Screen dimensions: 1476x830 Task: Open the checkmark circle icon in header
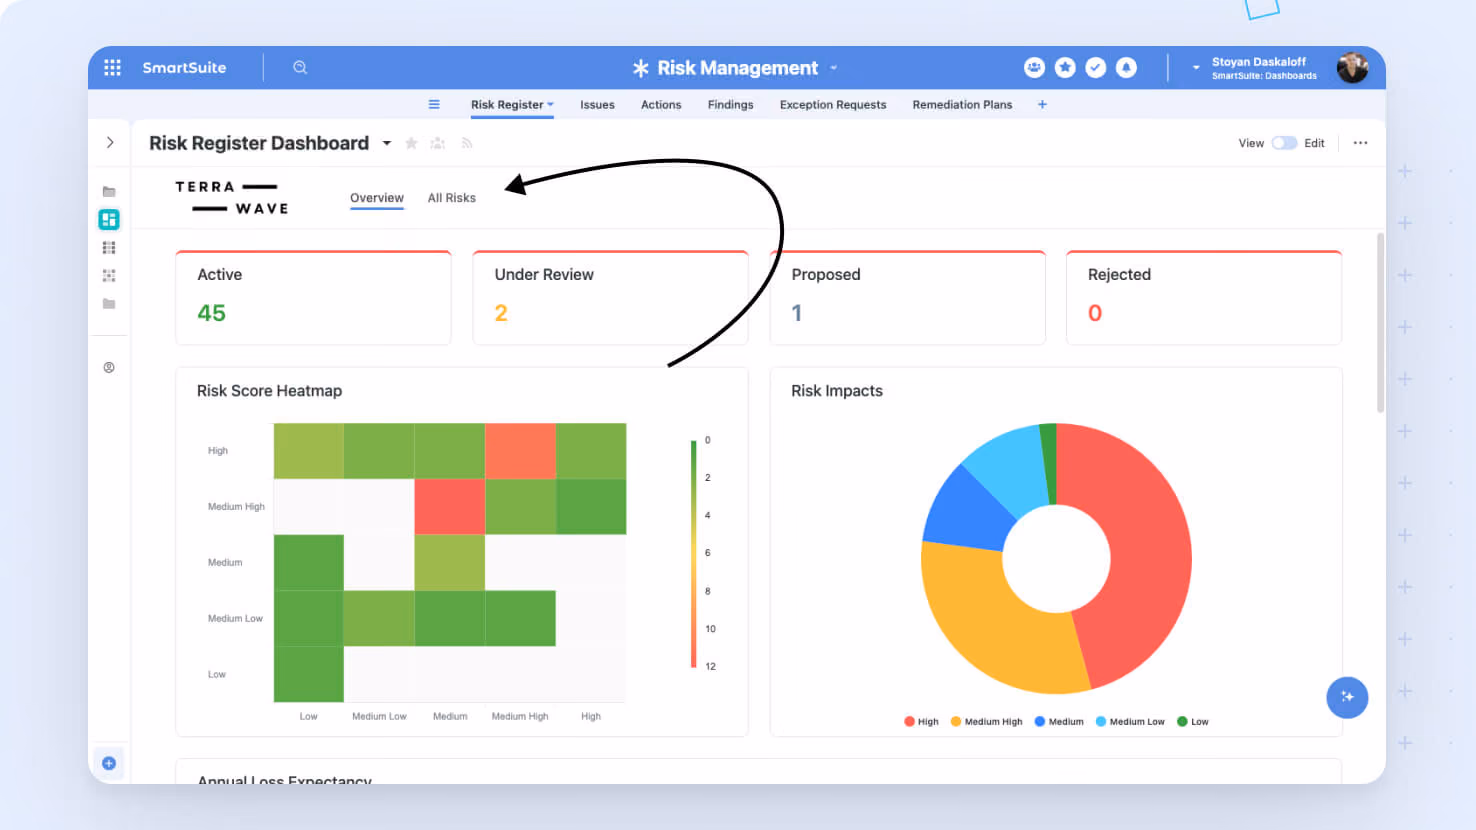click(x=1096, y=67)
